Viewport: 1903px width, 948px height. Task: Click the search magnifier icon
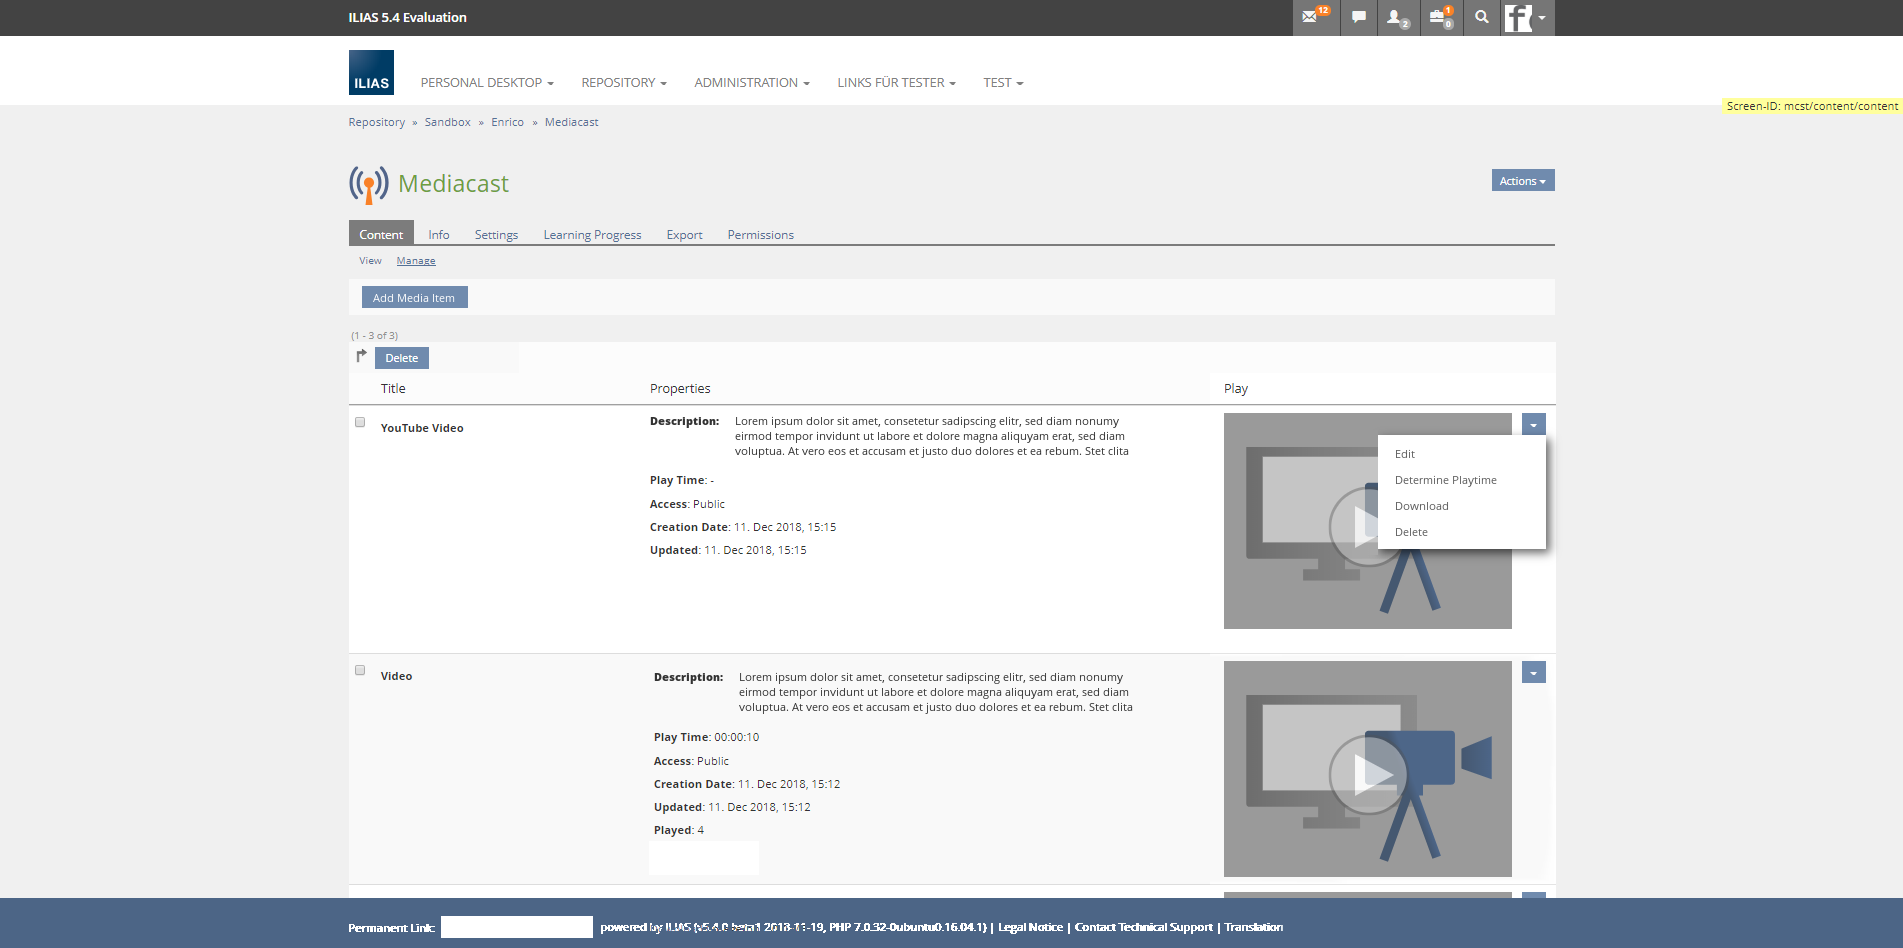coord(1481,17)
